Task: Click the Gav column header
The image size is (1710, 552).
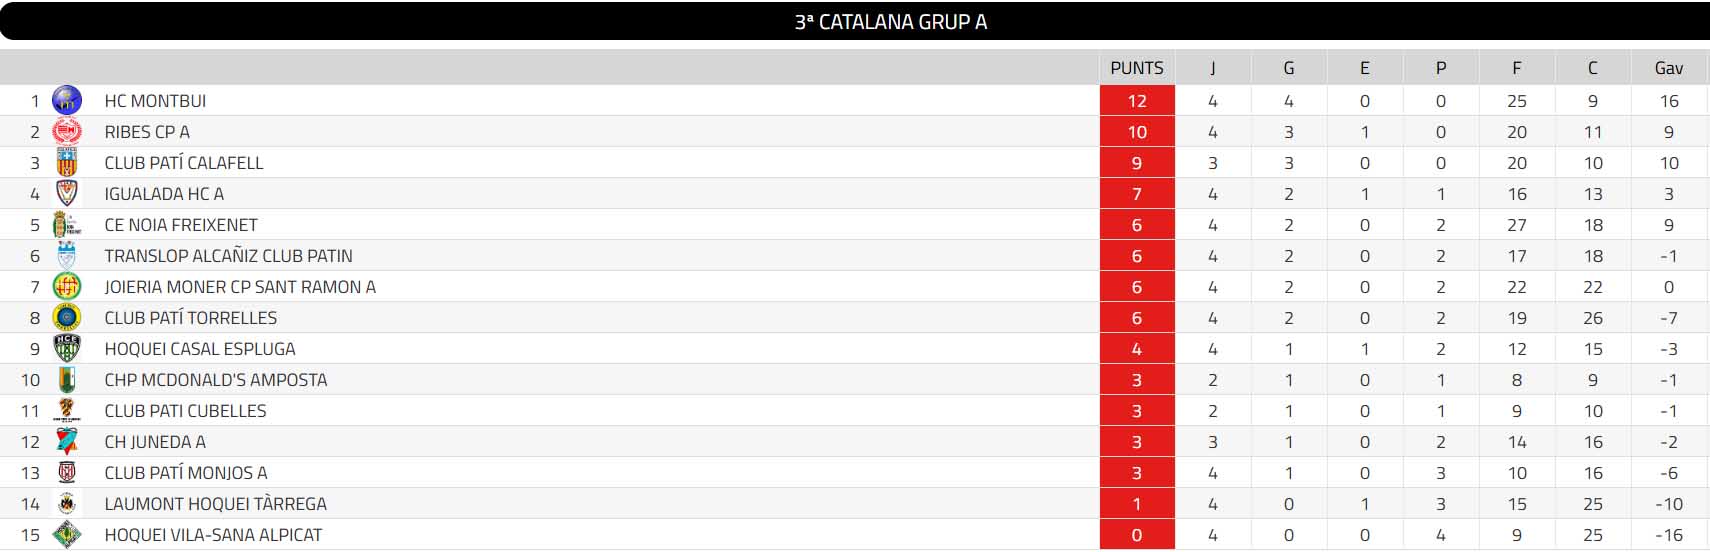Action: [x=1668, y=68]
